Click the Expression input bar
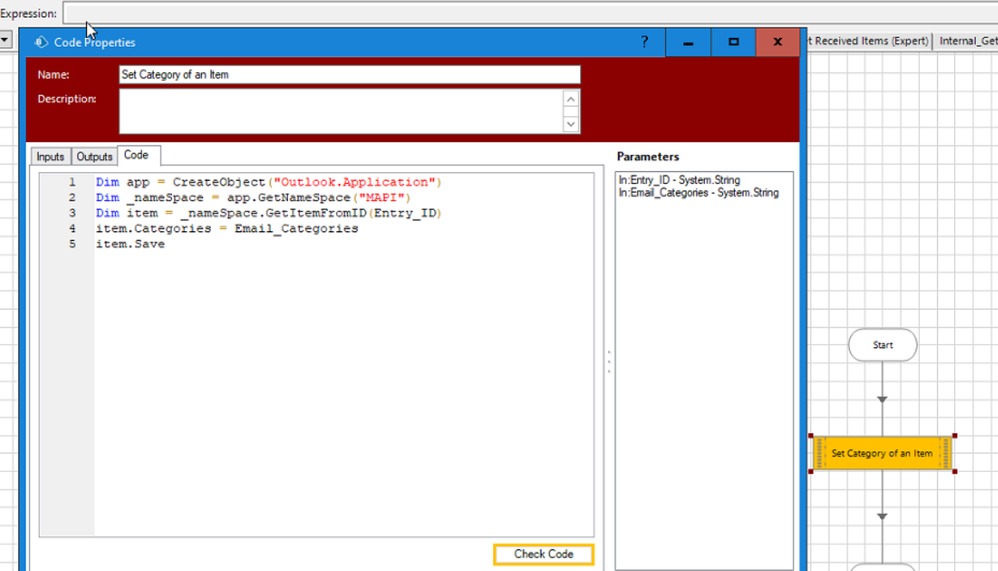Viewport: 998px width, 571px height. pyautogui.click(x=530, y=13)
